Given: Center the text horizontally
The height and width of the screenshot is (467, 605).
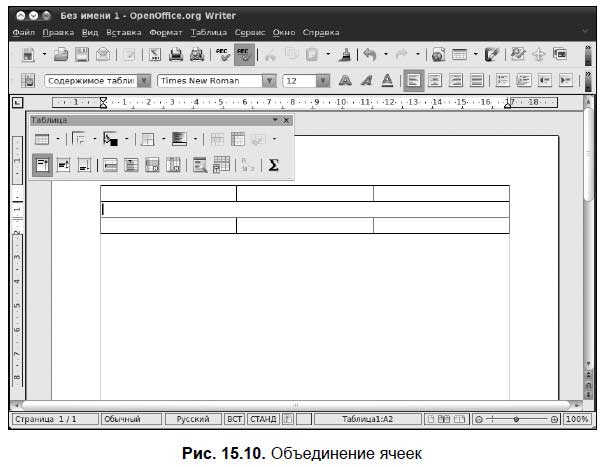Looking at the screenshot, I should [435, 81].
